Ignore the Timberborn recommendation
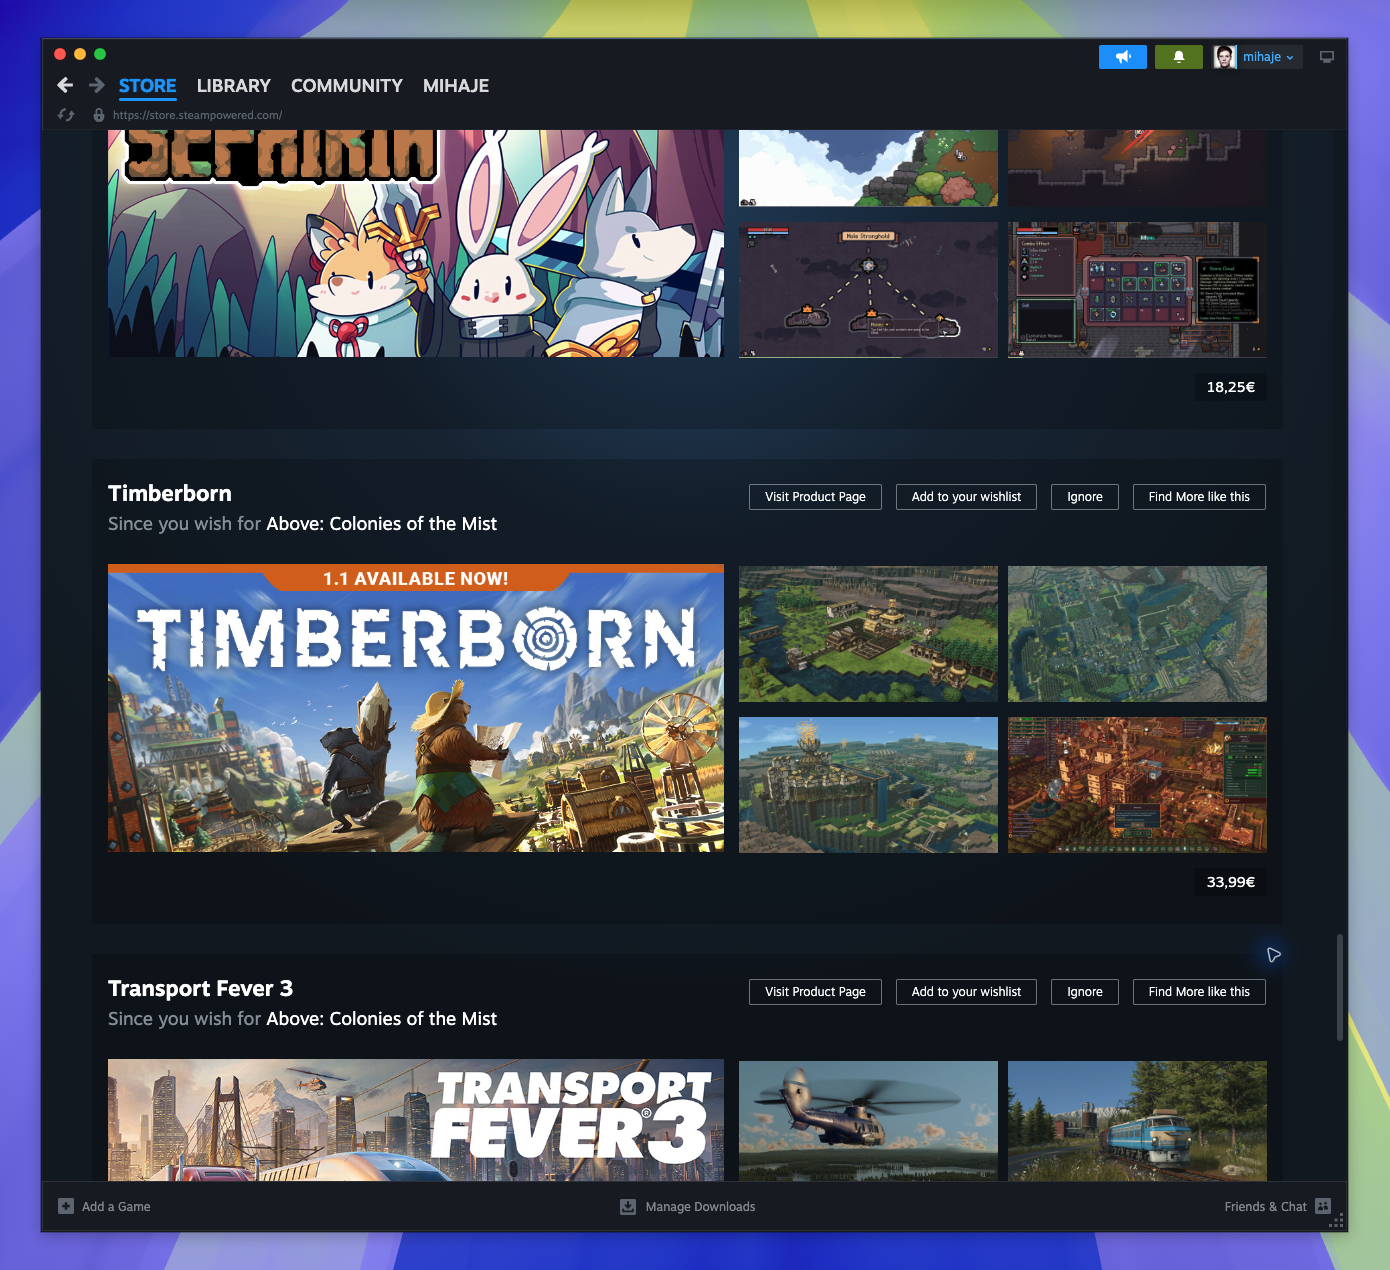 [1085, 497]
